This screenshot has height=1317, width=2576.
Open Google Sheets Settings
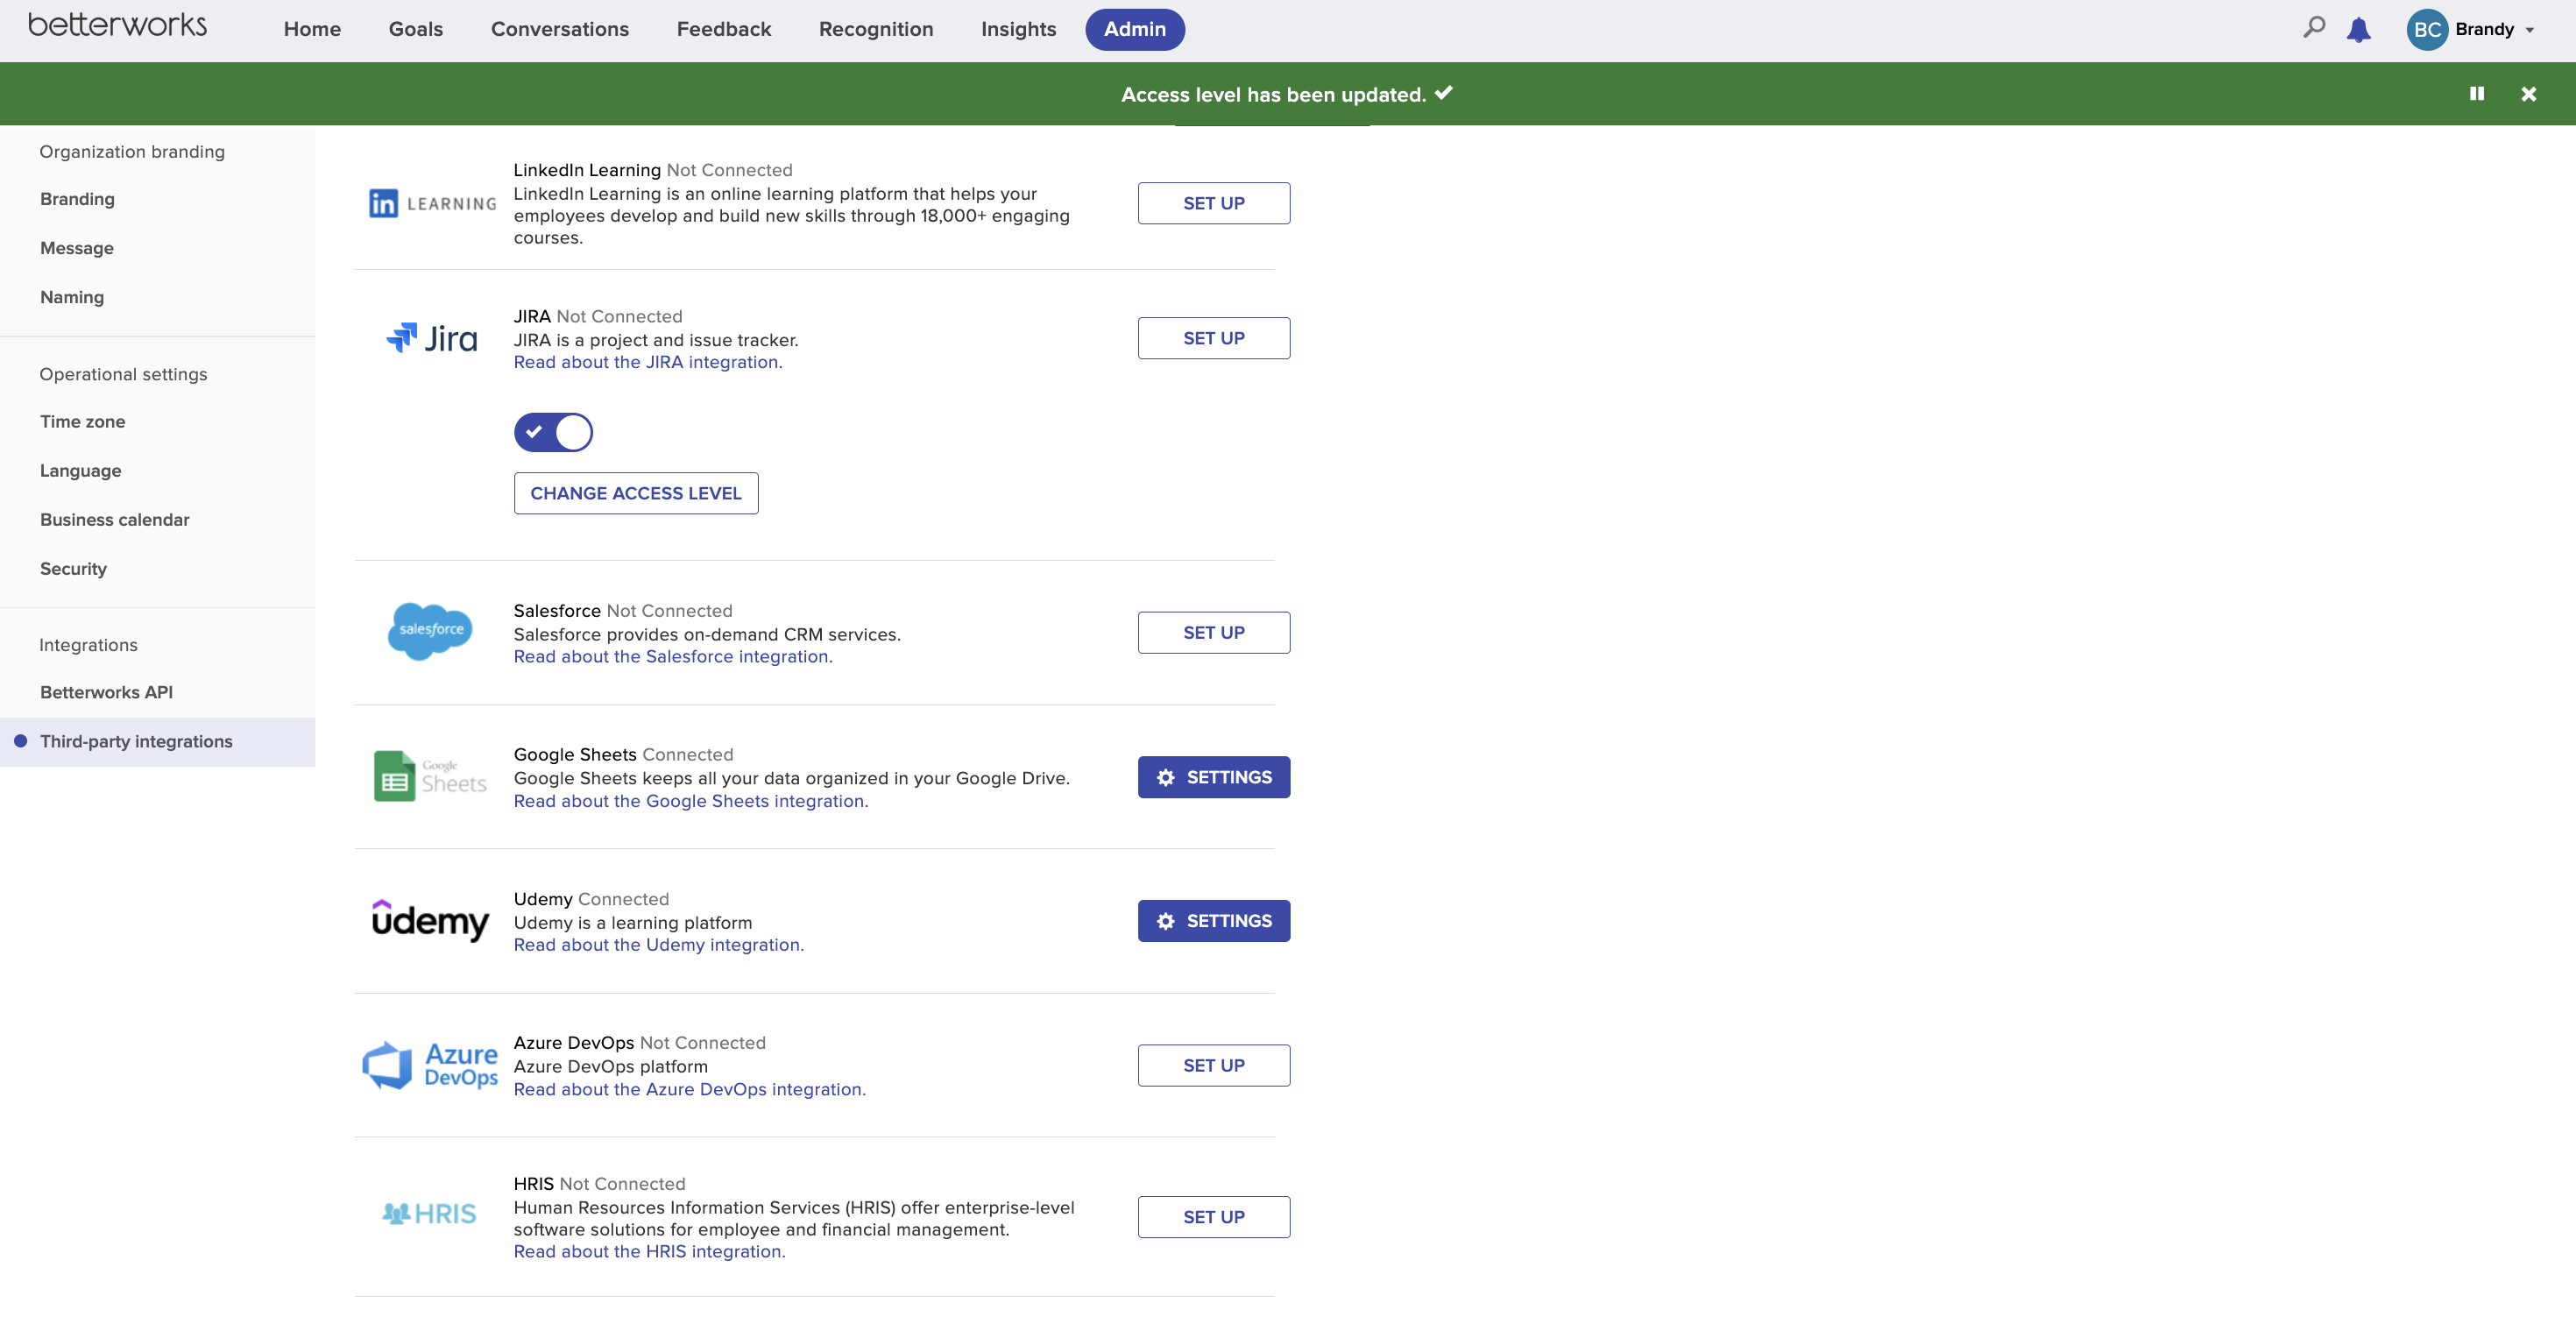(x=1213, y=777)
